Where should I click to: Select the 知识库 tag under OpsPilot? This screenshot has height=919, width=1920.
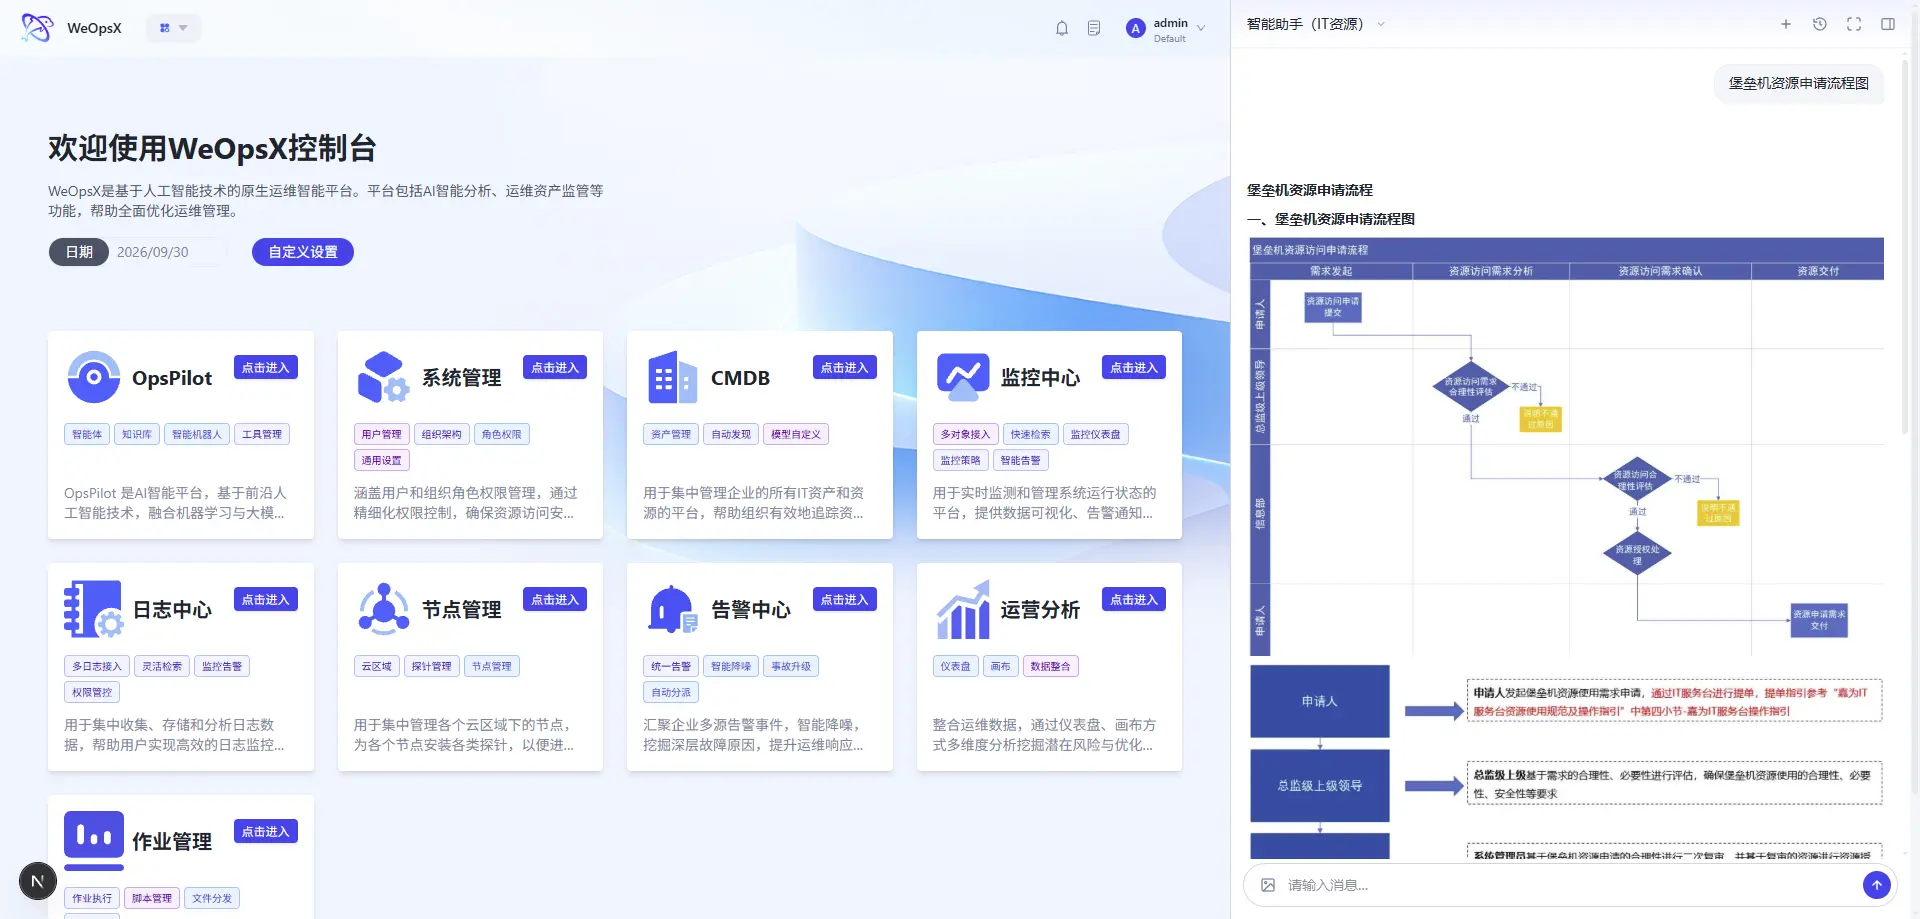[x=137, y=434]
